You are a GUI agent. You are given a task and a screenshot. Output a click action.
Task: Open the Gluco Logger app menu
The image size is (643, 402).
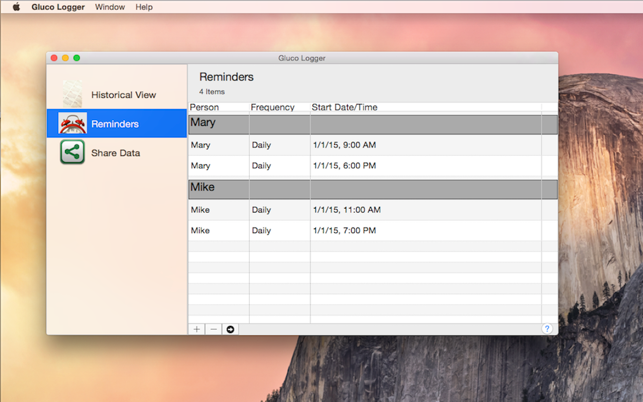tap(58, 7)
